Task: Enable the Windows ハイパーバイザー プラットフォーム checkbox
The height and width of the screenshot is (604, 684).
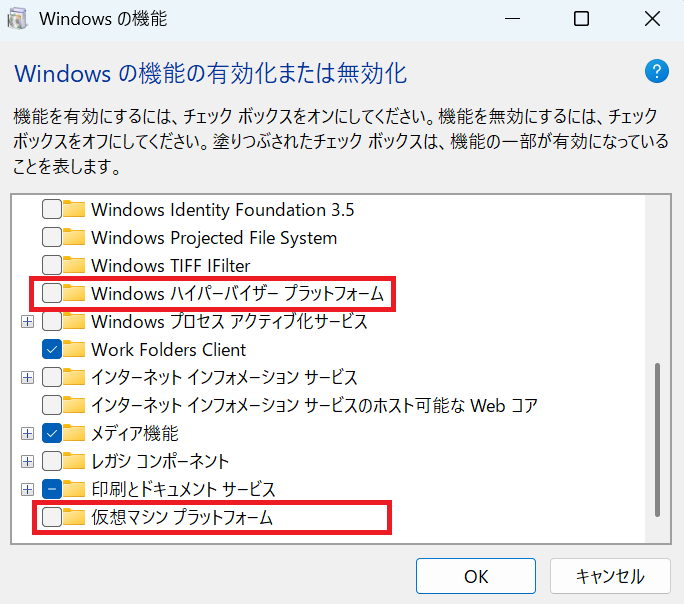Action: tap(51, 294)
